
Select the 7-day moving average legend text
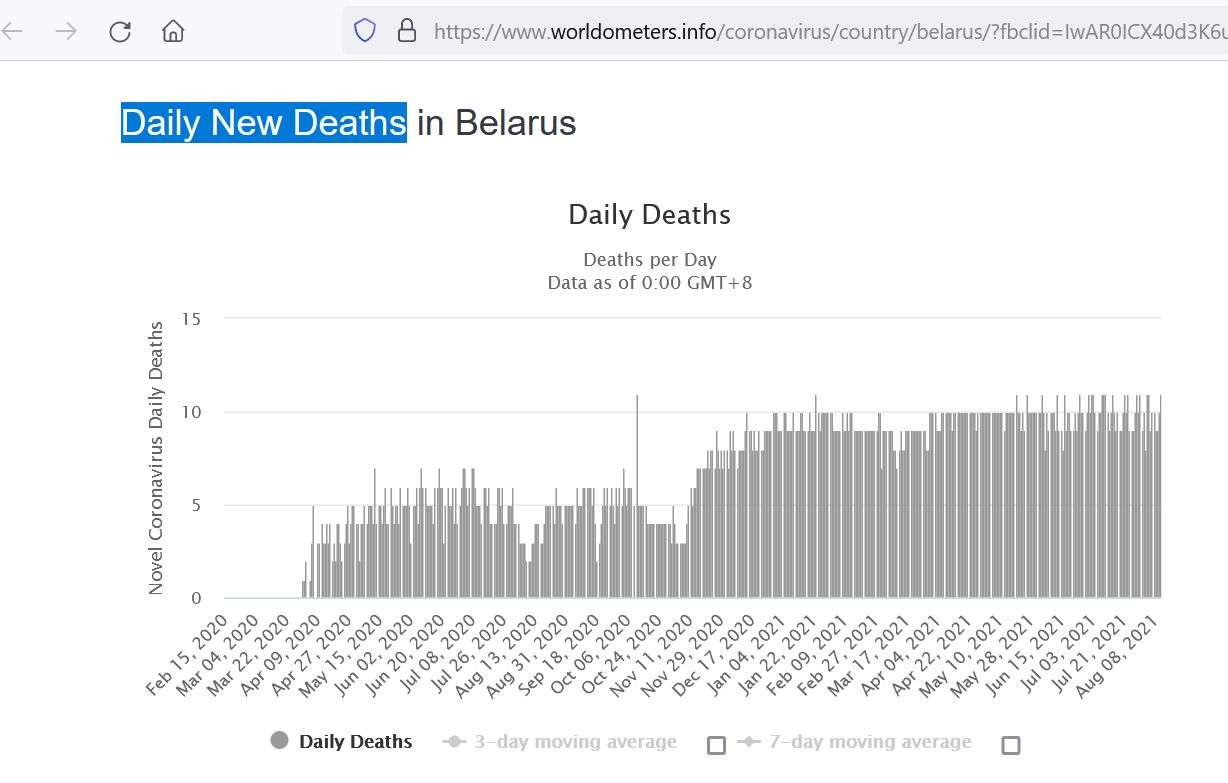869,742
